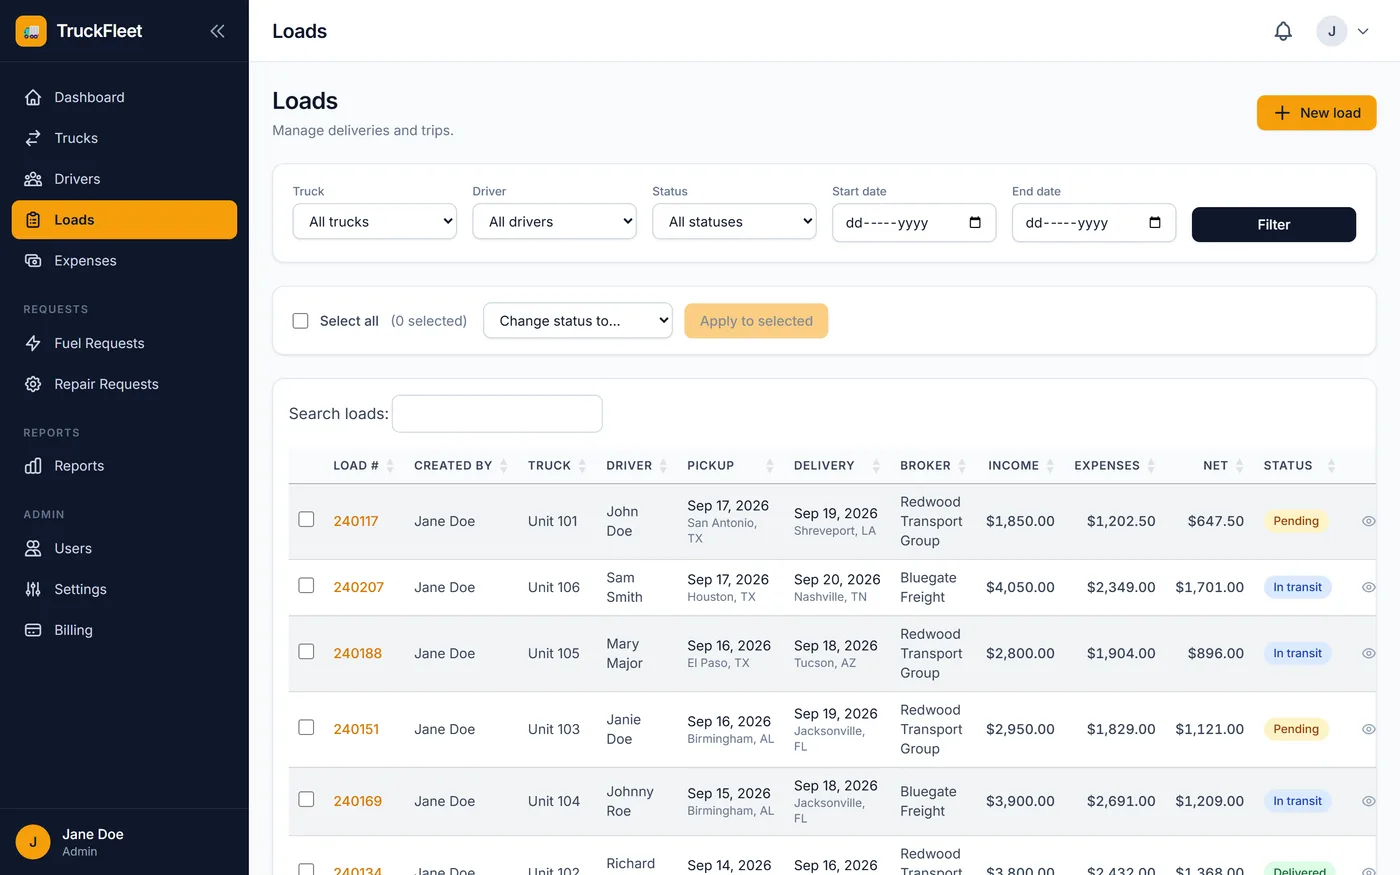Click Apply to selected button
This screenshot has height=875, width=1400.
tap(756, 321)
